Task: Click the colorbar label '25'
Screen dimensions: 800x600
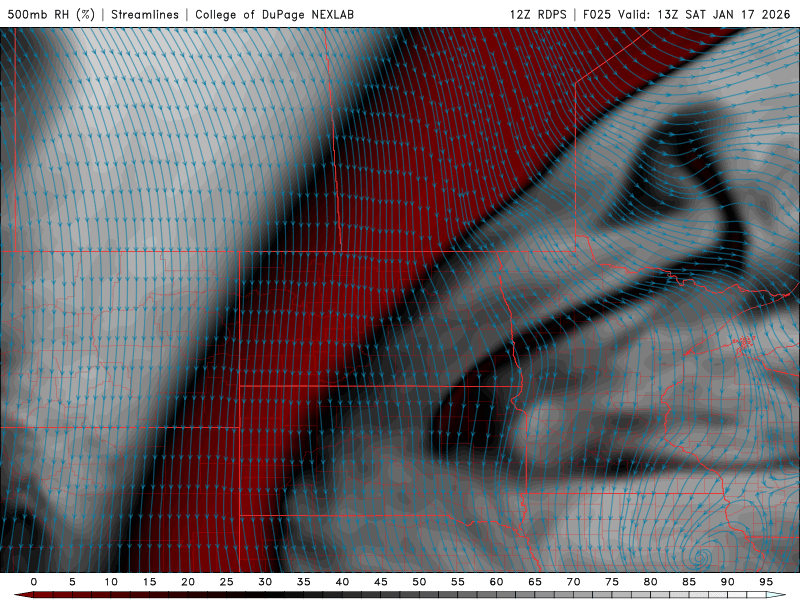Action: click(x=226, y=582)
